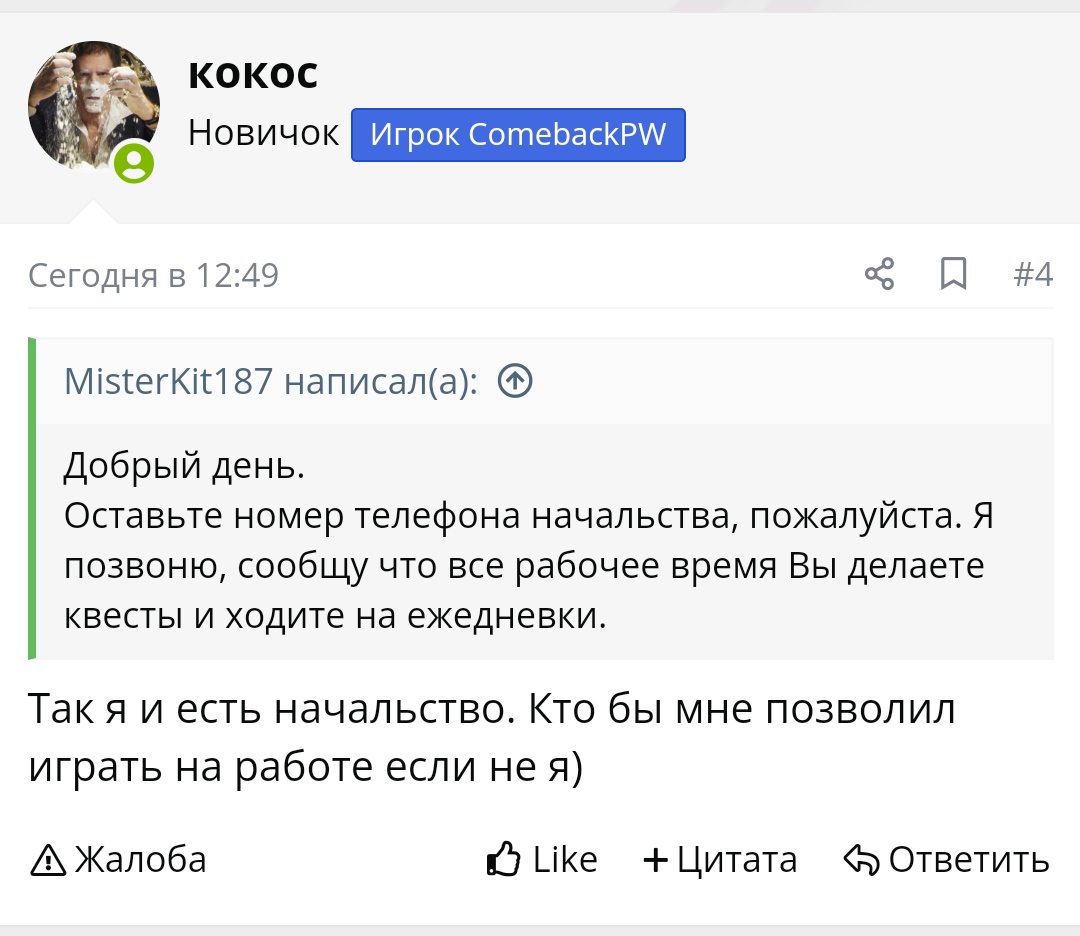The width and height of the screenshot is (1080, 936).
Task: Click the Игрок ComebackPW badge
Action: point(518,135)
